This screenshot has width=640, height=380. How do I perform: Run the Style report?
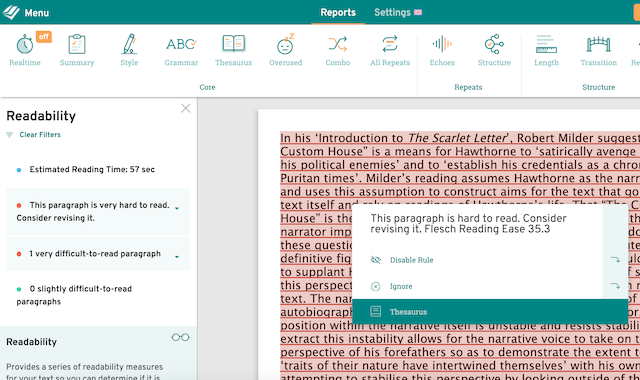click(x=129, y=50)
